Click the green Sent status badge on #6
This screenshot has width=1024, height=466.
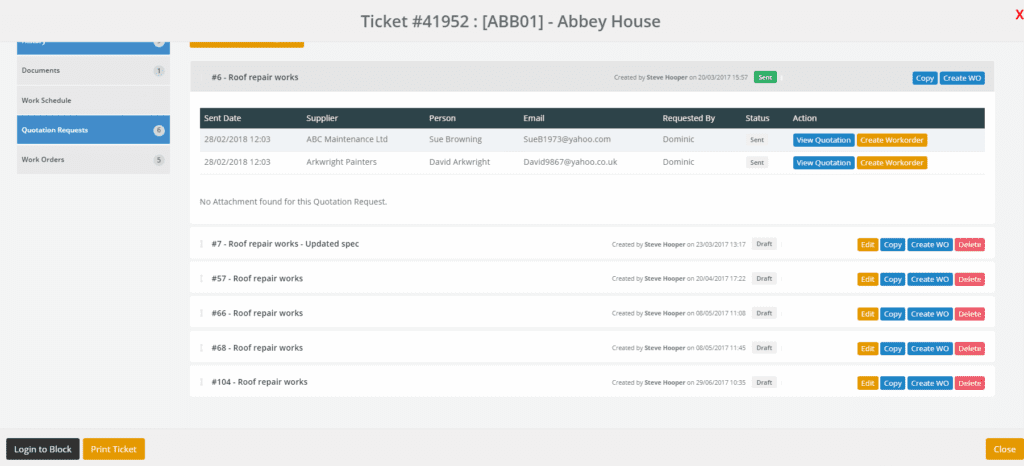tap(765, 77)
